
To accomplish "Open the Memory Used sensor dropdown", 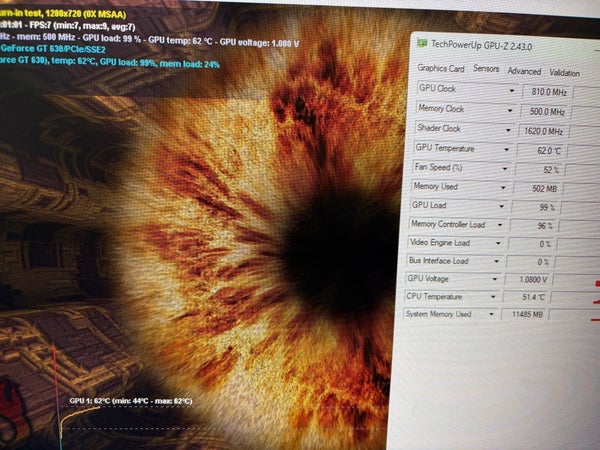I will (503, 188).
